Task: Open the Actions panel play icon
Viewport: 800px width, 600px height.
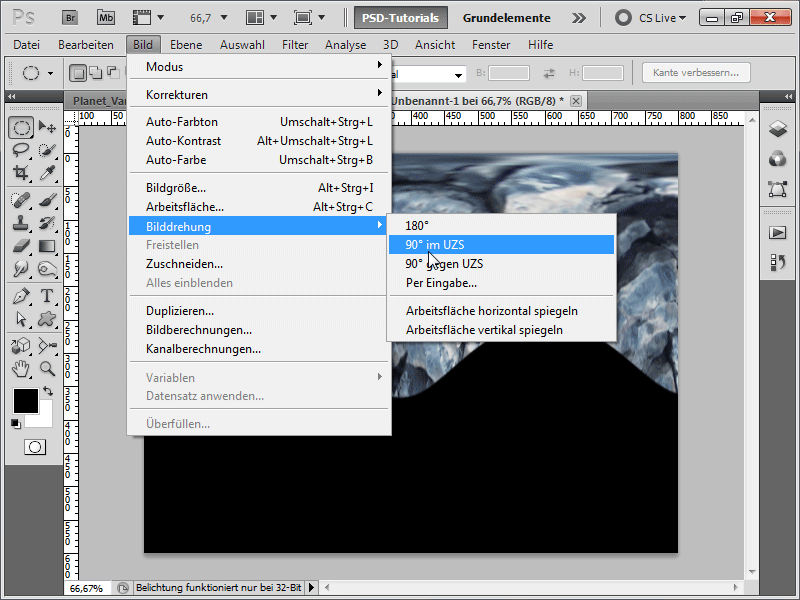Action: [778, 233]
